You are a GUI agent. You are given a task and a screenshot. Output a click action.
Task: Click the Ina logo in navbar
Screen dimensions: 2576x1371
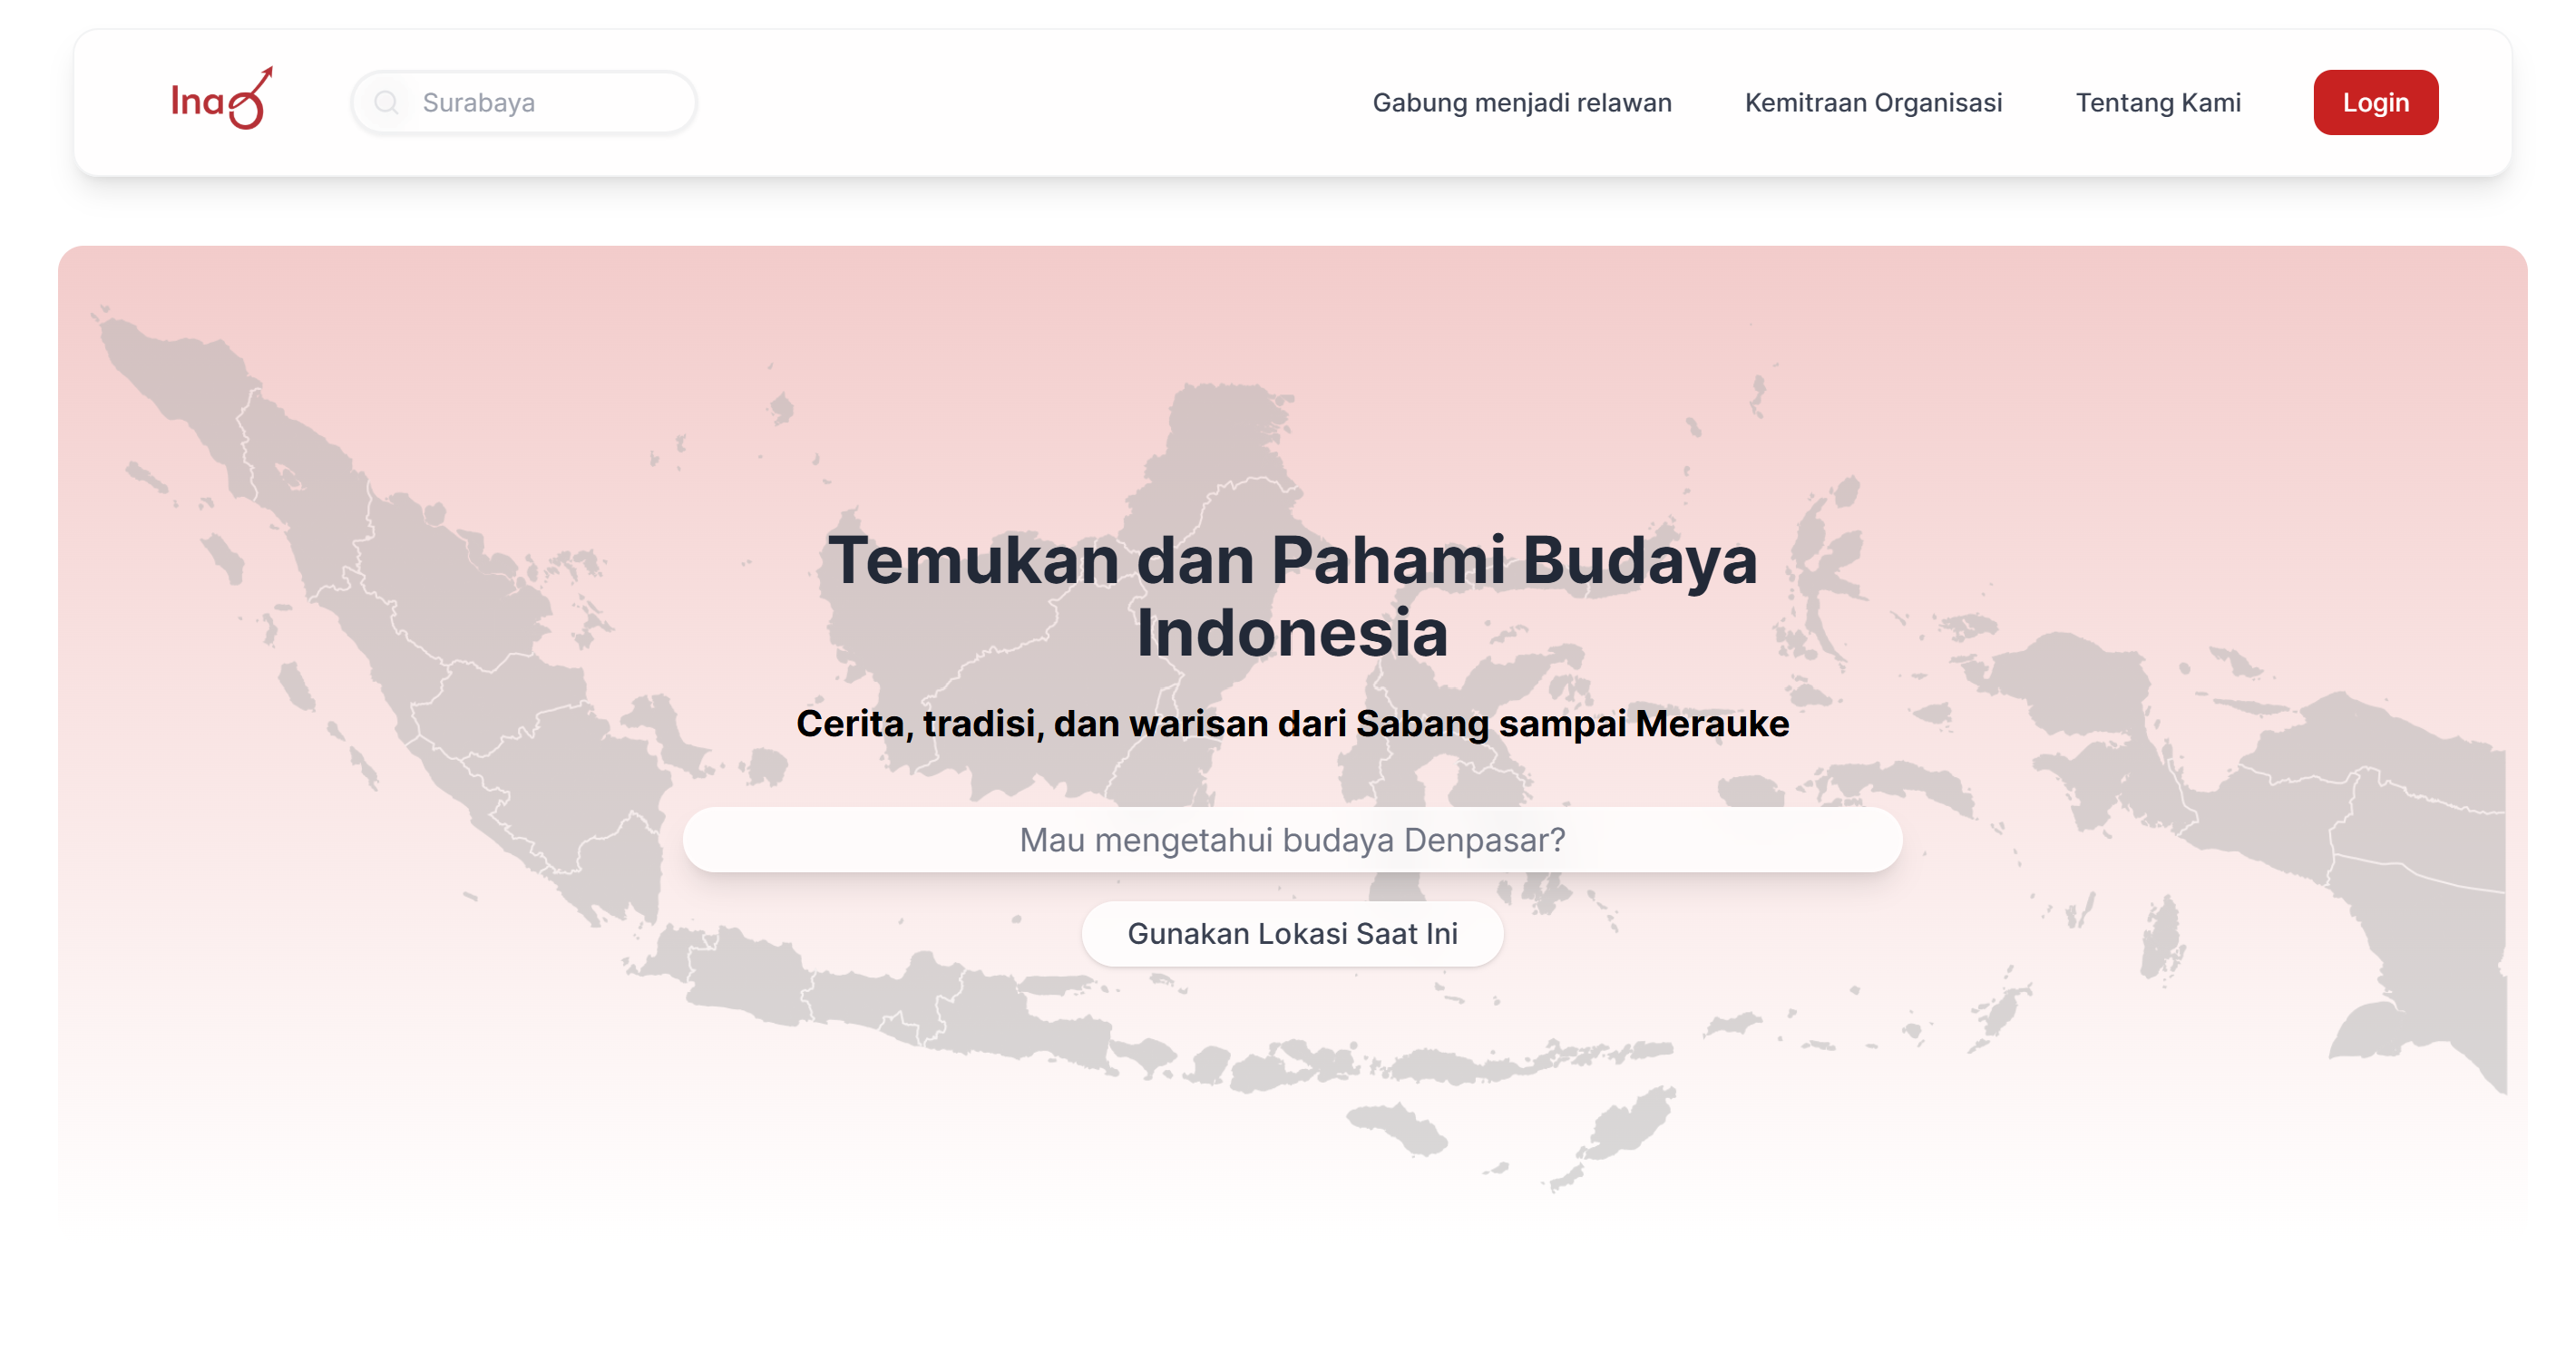[x=221, y=100]
